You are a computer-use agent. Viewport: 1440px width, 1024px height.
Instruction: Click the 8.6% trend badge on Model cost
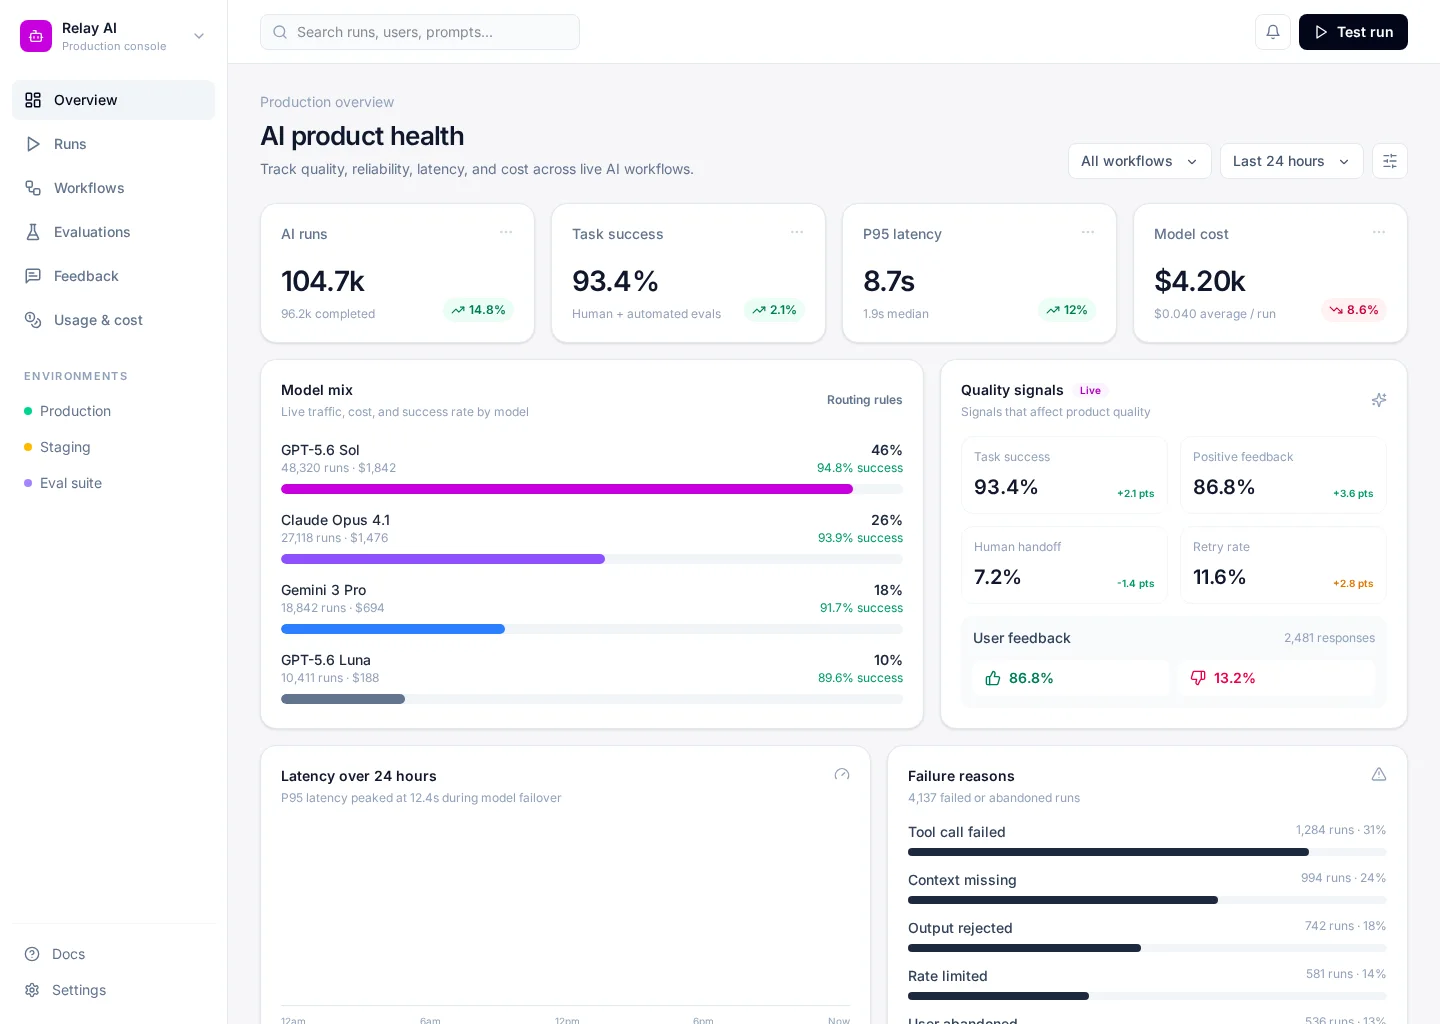[x=1354, y=310]
